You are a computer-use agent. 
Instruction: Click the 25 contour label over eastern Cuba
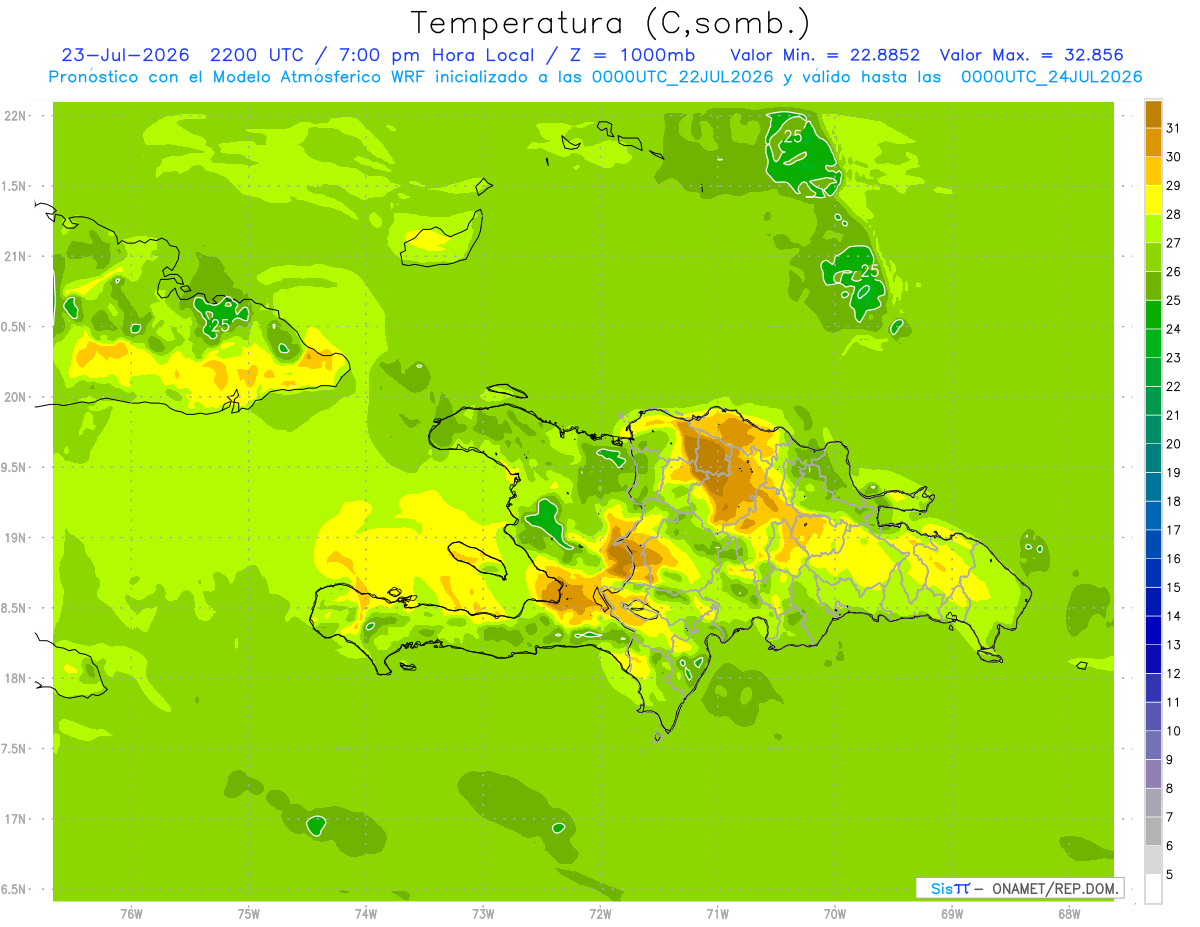click(220, 325)
